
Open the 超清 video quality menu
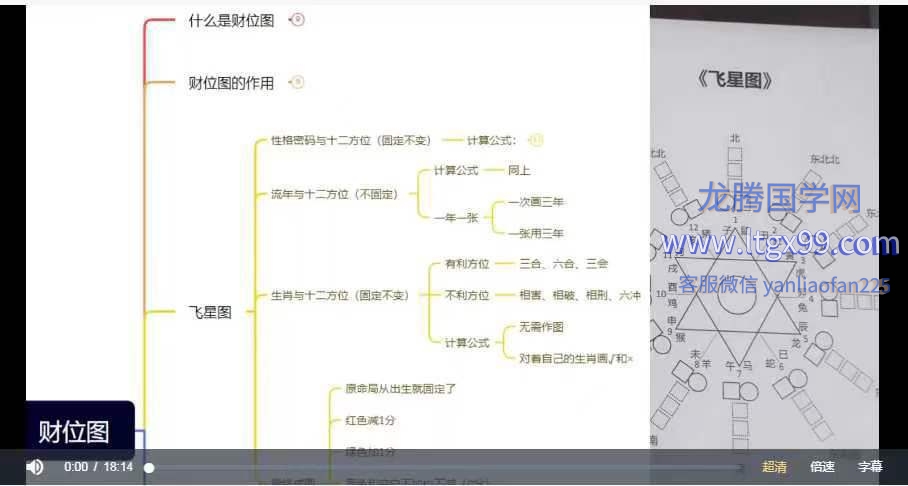774,467
